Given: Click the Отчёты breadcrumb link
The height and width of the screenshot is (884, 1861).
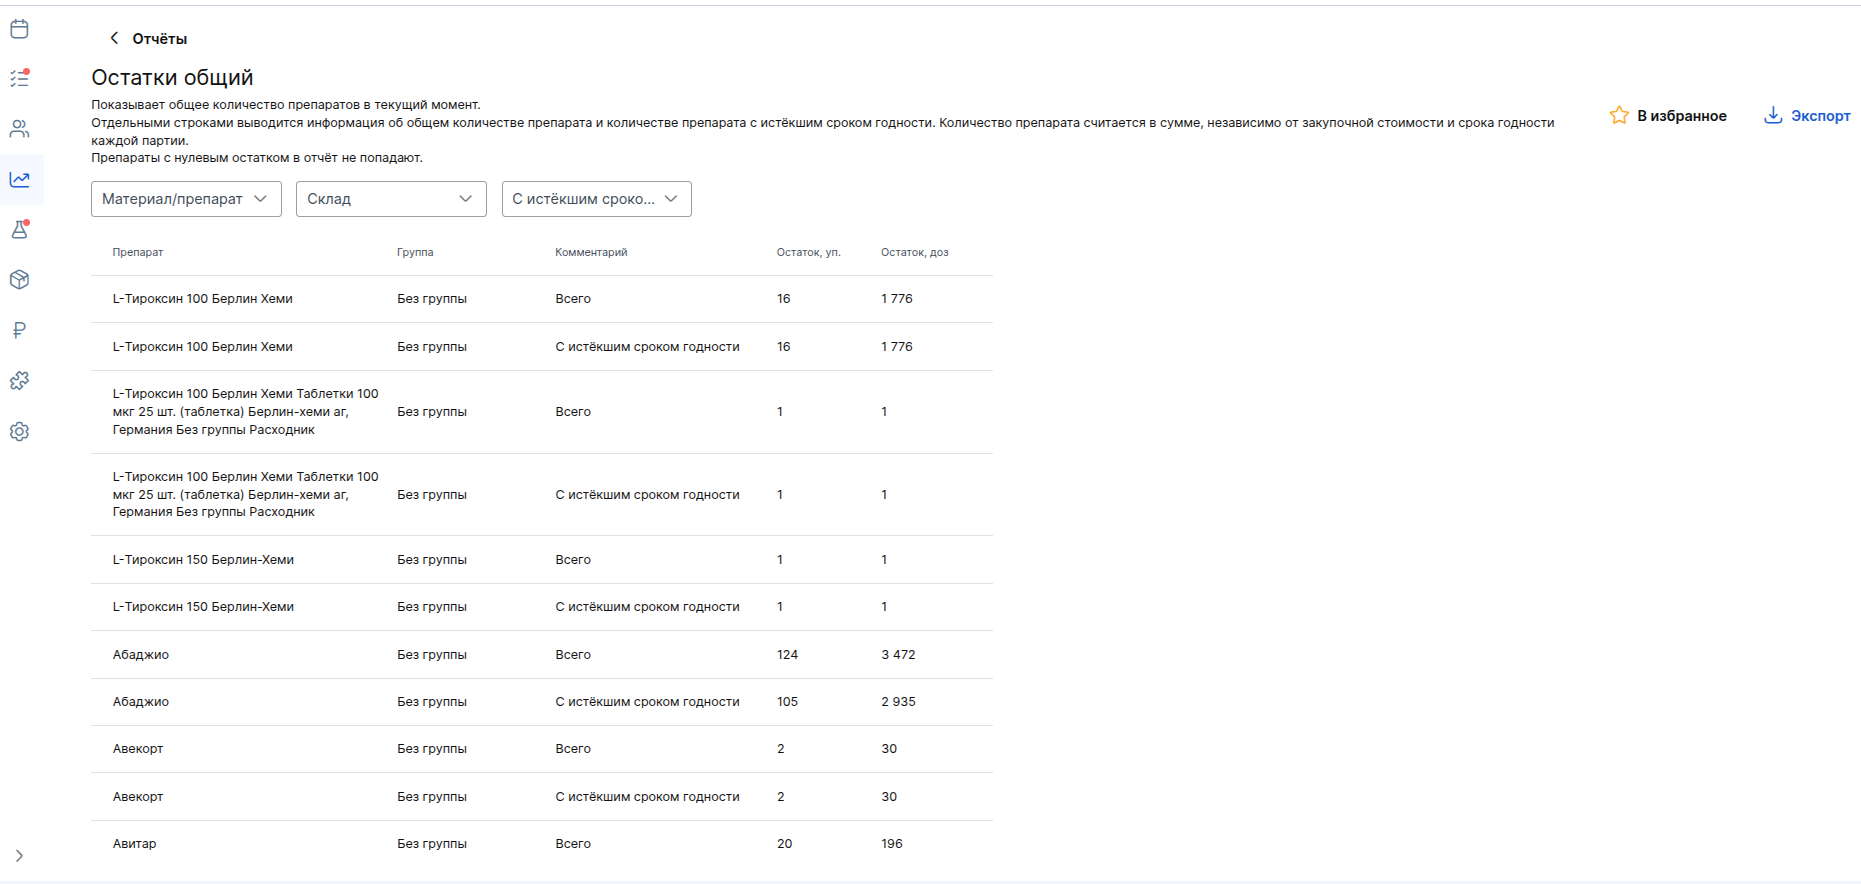Looking at the screenshot, I should 160,39.
